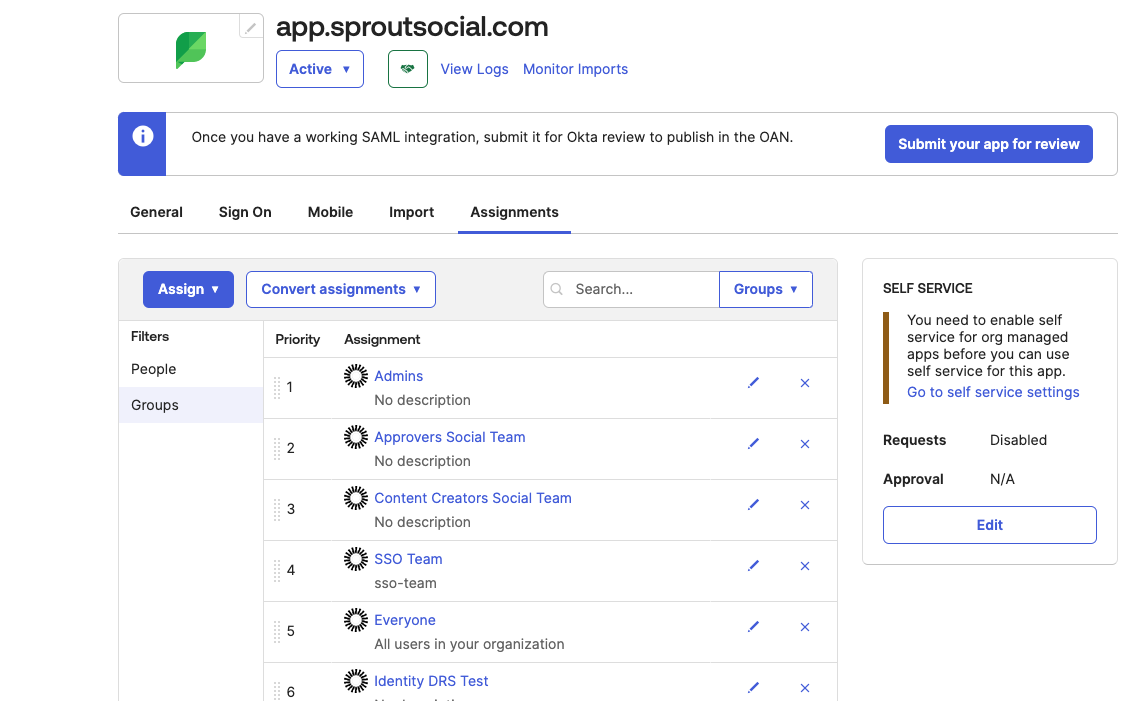Viewport: 1137px width, 701px height.
Task: Click the info icon in the banner
Action: click(143, 136)
